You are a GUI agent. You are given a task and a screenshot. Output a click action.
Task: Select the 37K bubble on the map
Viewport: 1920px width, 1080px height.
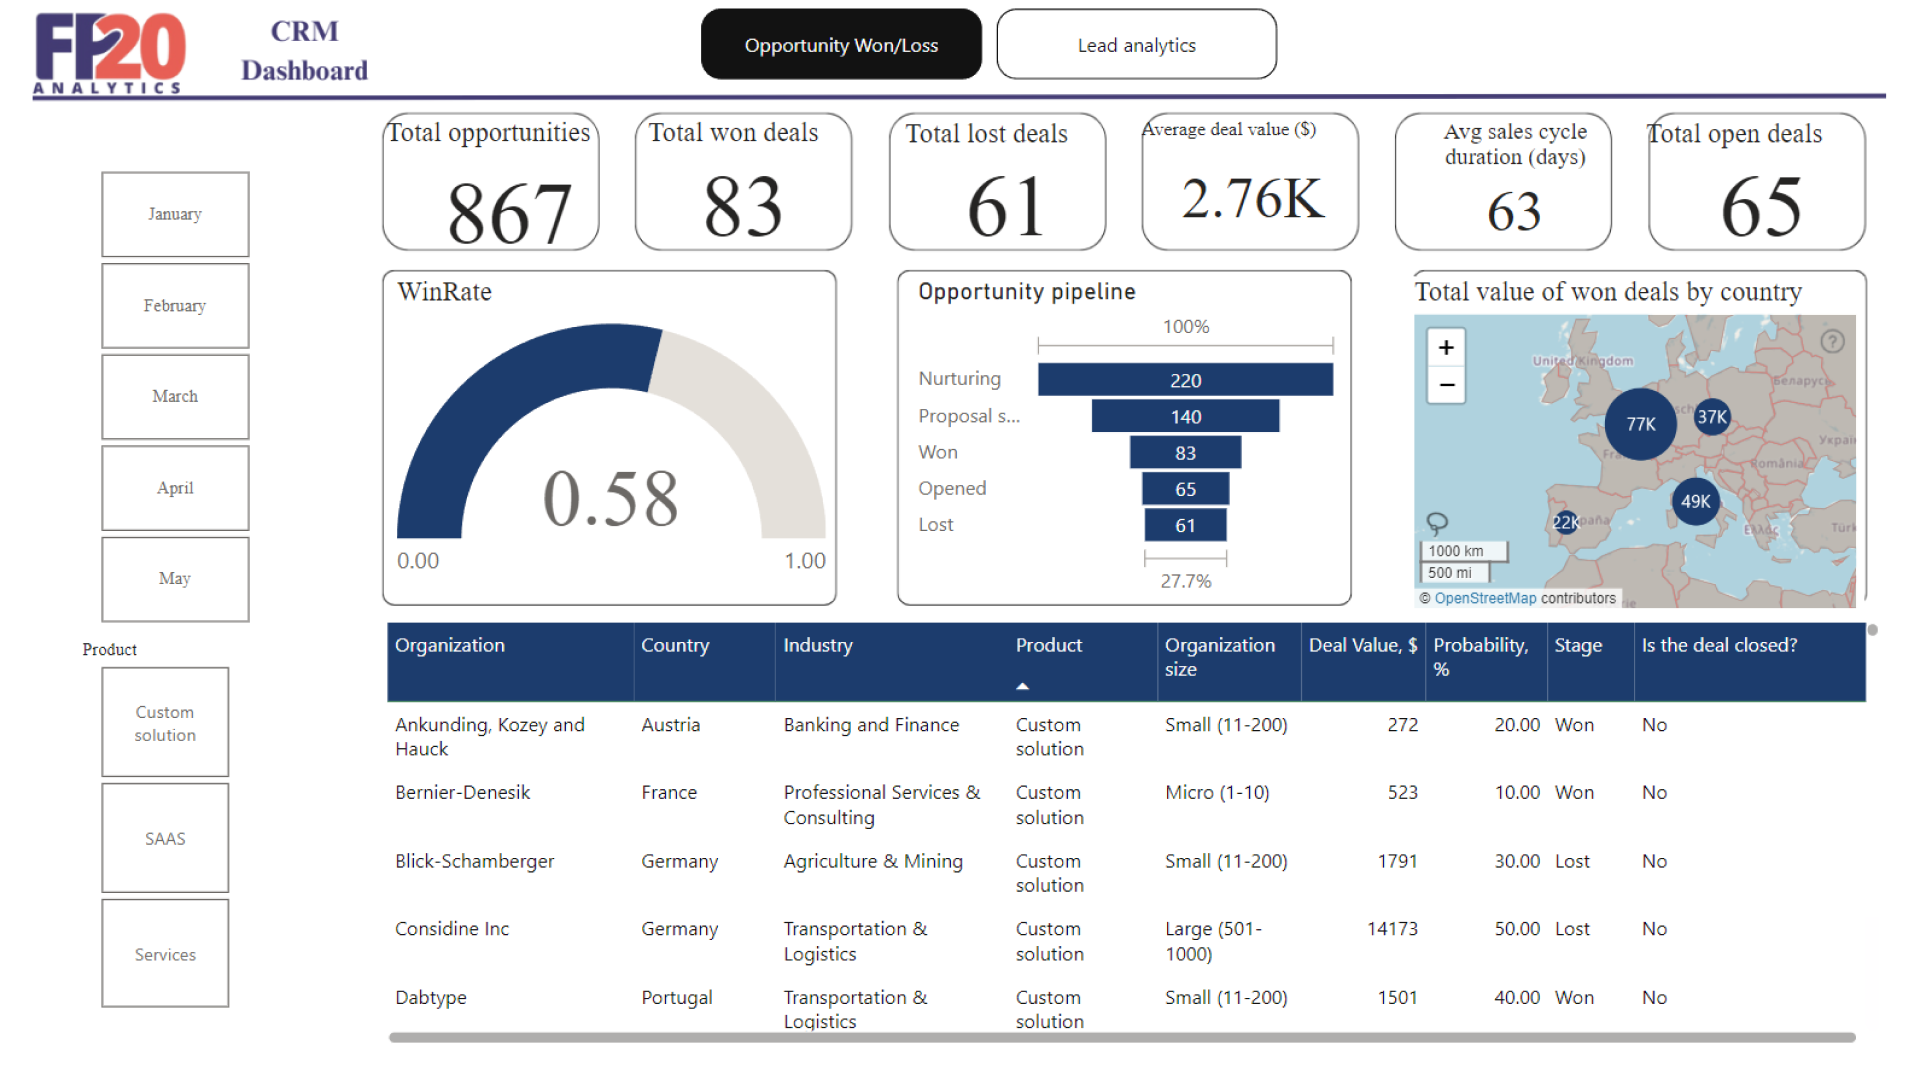tap(1712, 417)
